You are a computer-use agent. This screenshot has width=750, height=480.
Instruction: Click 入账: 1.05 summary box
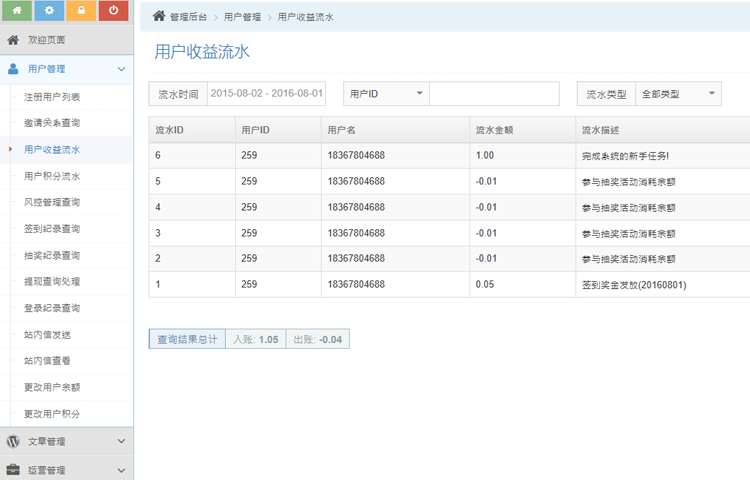[x=255, y=339]
